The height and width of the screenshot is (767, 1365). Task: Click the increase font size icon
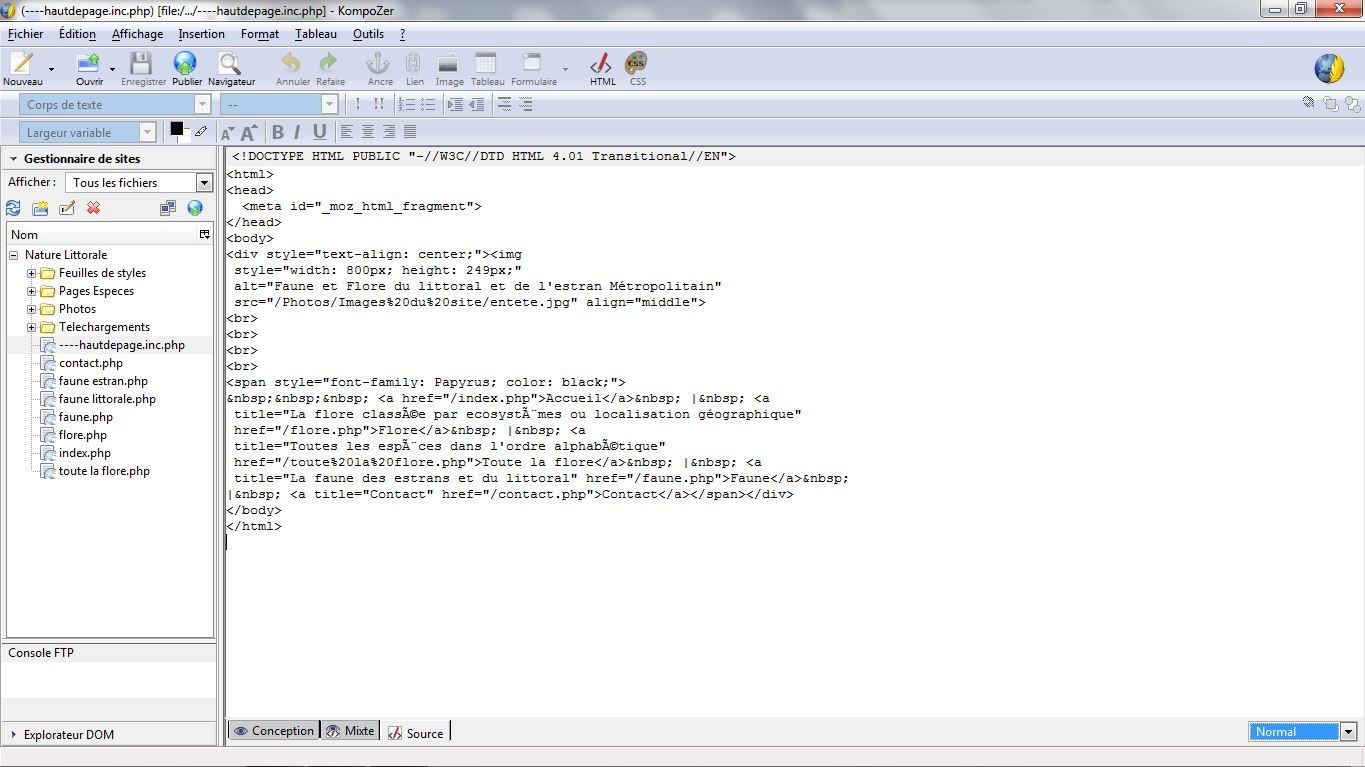[250, 132]
